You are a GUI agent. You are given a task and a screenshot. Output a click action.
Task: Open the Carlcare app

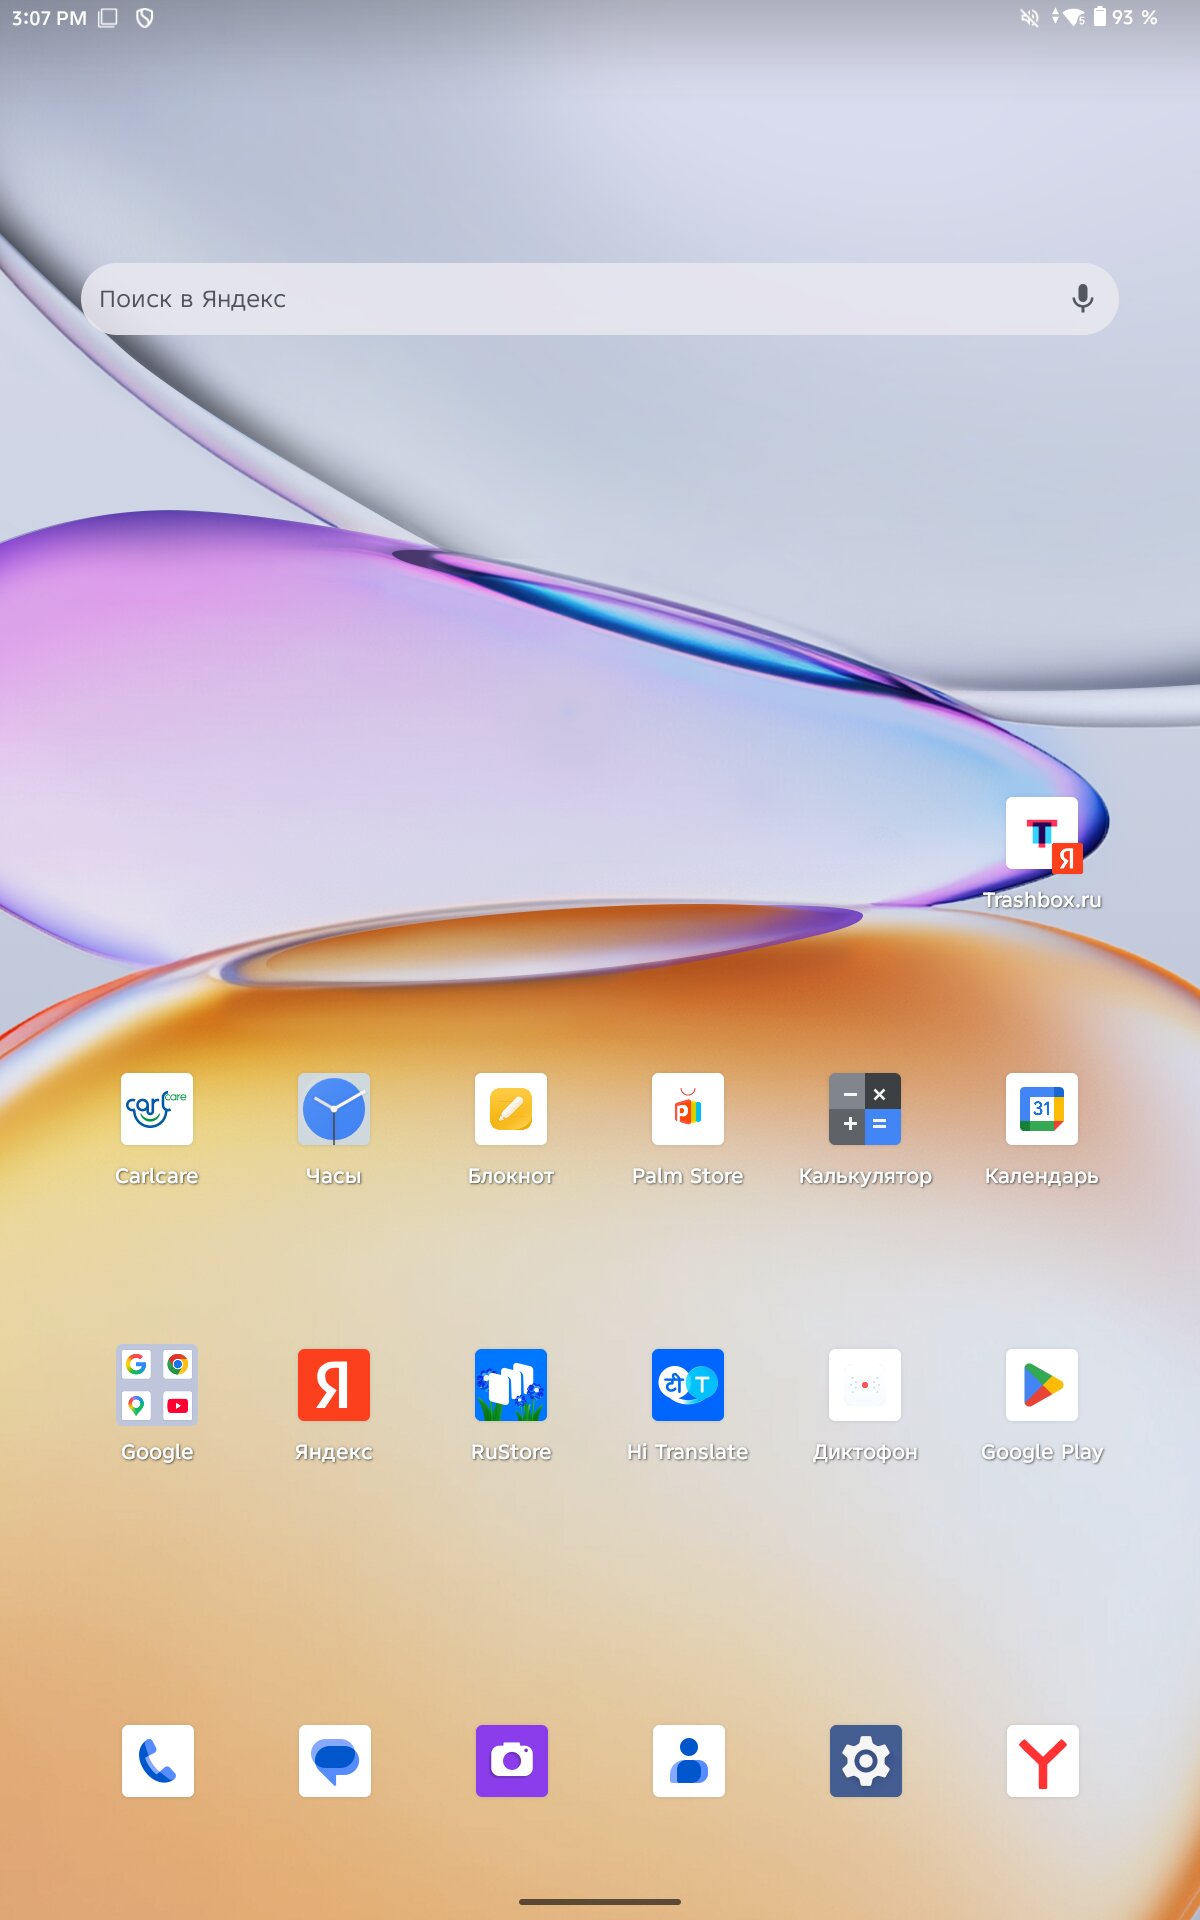coord(157,1109)
